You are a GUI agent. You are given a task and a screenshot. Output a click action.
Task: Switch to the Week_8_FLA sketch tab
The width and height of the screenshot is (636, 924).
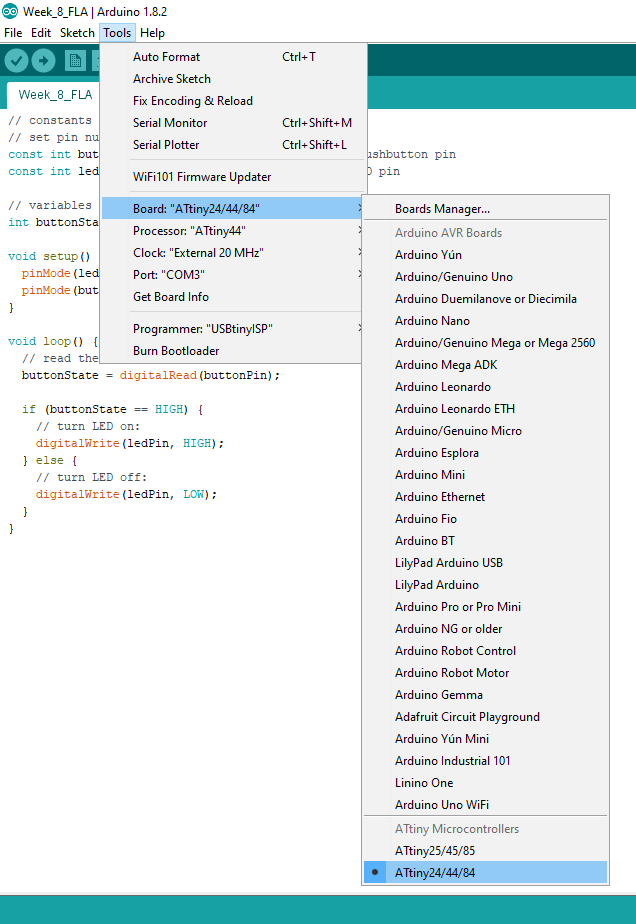(55, 95)
